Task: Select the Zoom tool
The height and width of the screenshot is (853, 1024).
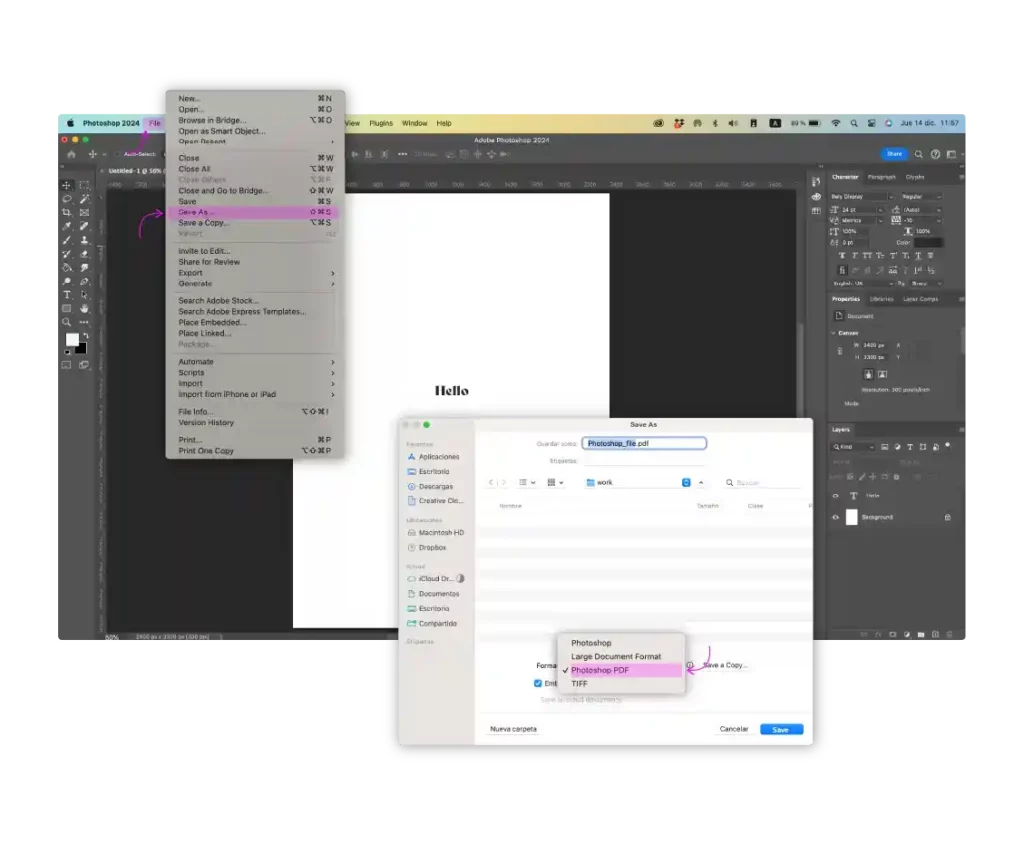Action: tap(67, 322)
